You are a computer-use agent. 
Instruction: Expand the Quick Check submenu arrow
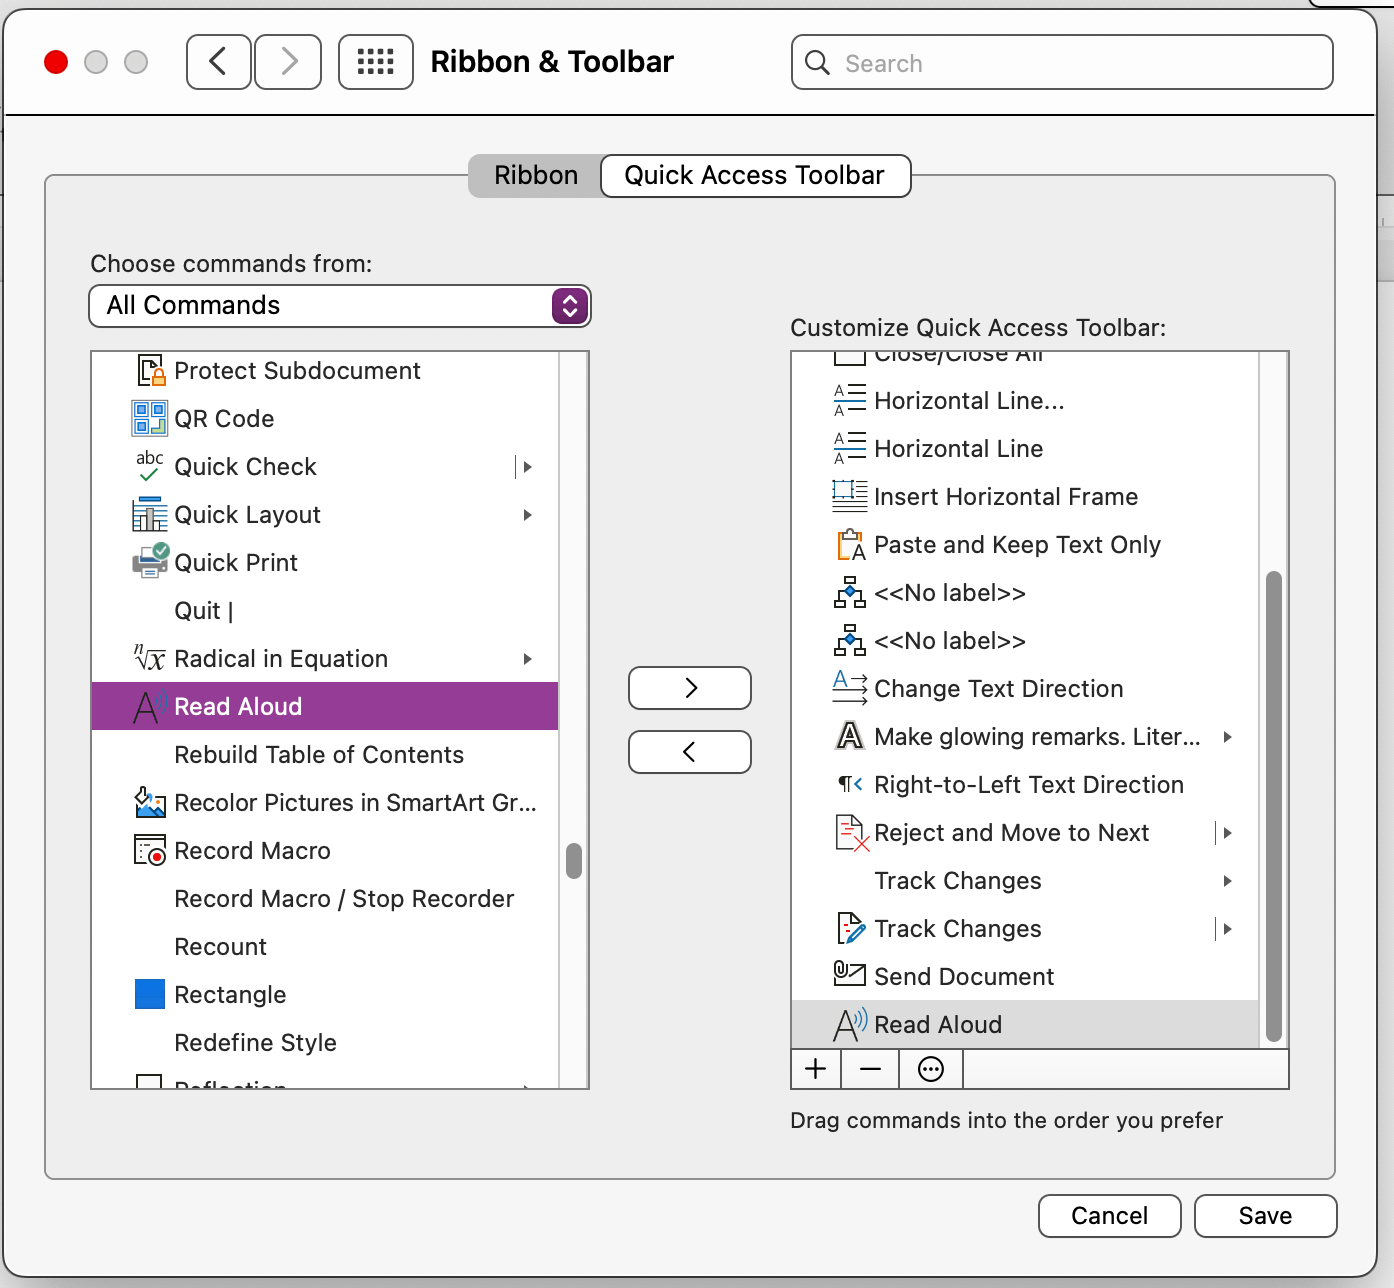pyautogui.click(x=527, y=467)
